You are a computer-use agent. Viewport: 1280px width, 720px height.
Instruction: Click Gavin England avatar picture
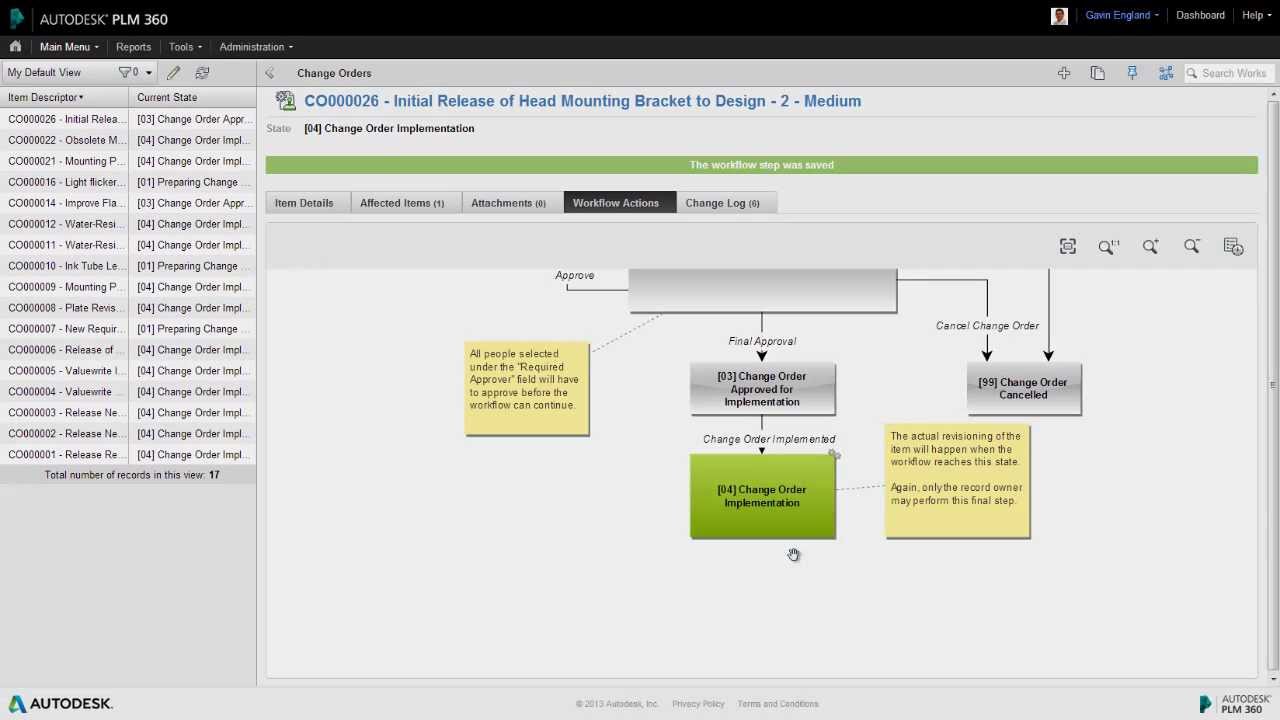[1060, 16]
